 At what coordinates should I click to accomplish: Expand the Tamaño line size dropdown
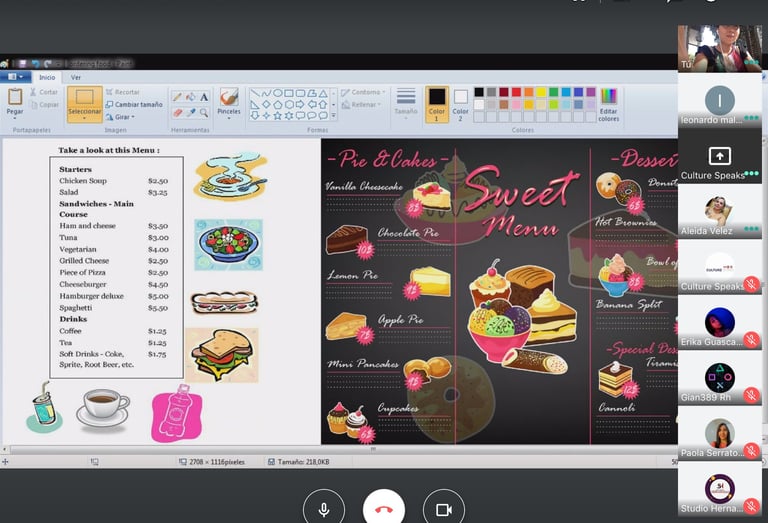[406, 102]
